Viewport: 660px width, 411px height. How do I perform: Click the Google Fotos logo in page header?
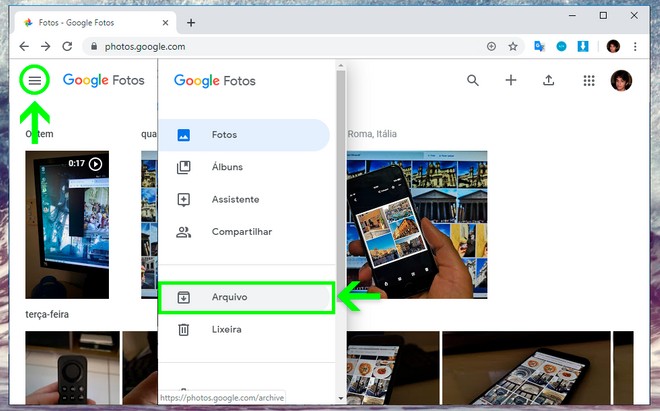tap(104, 80)
